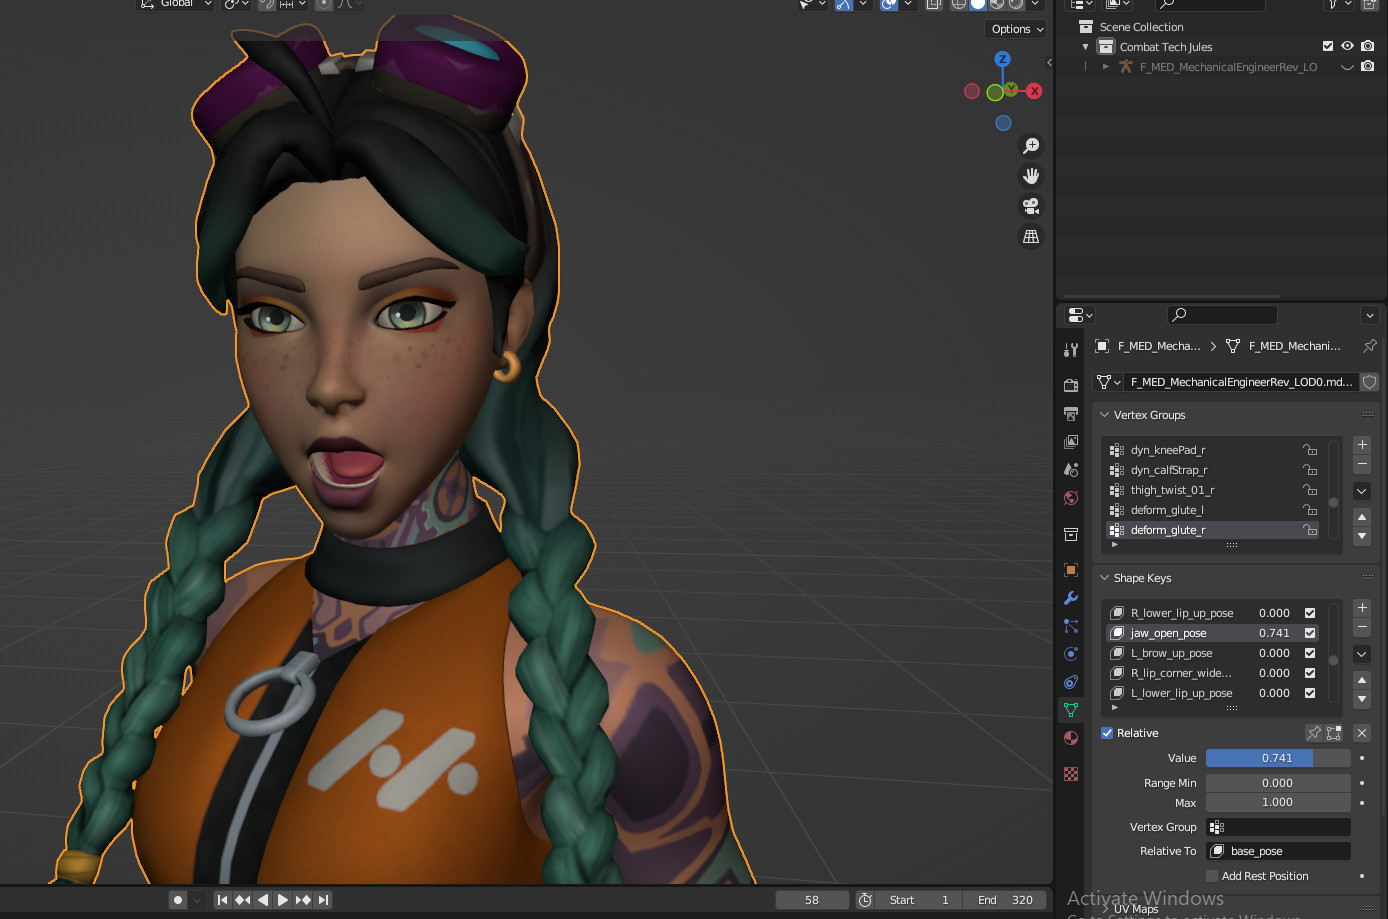Open the Texture properties tab
Screen dimensions: 1388x919
coord(1071,774)
